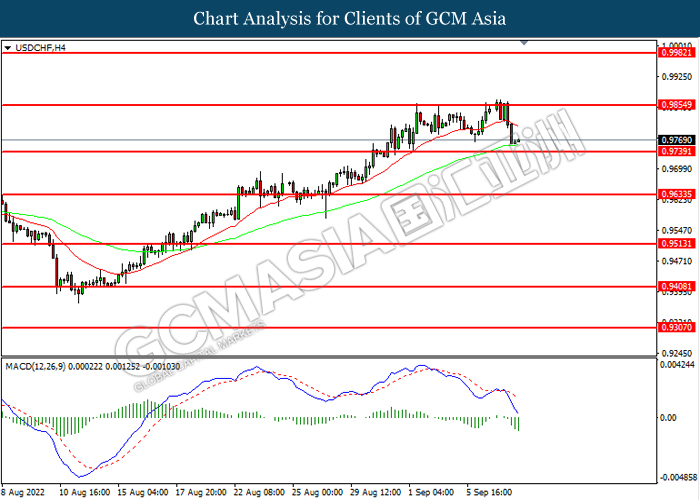
Task: Select the 0.97391 support price label
Action: click(676, 151)
